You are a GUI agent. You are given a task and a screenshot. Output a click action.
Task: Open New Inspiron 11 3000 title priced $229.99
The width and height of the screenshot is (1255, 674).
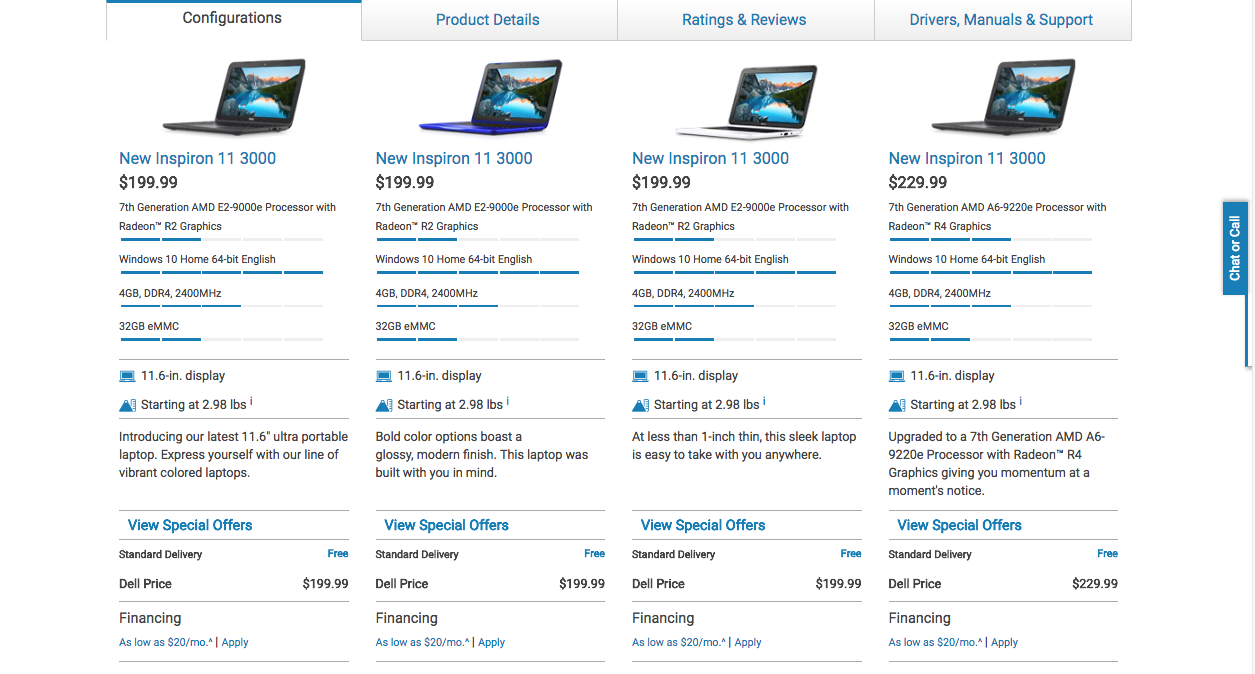pyautogui.click(x=967, y=158)
